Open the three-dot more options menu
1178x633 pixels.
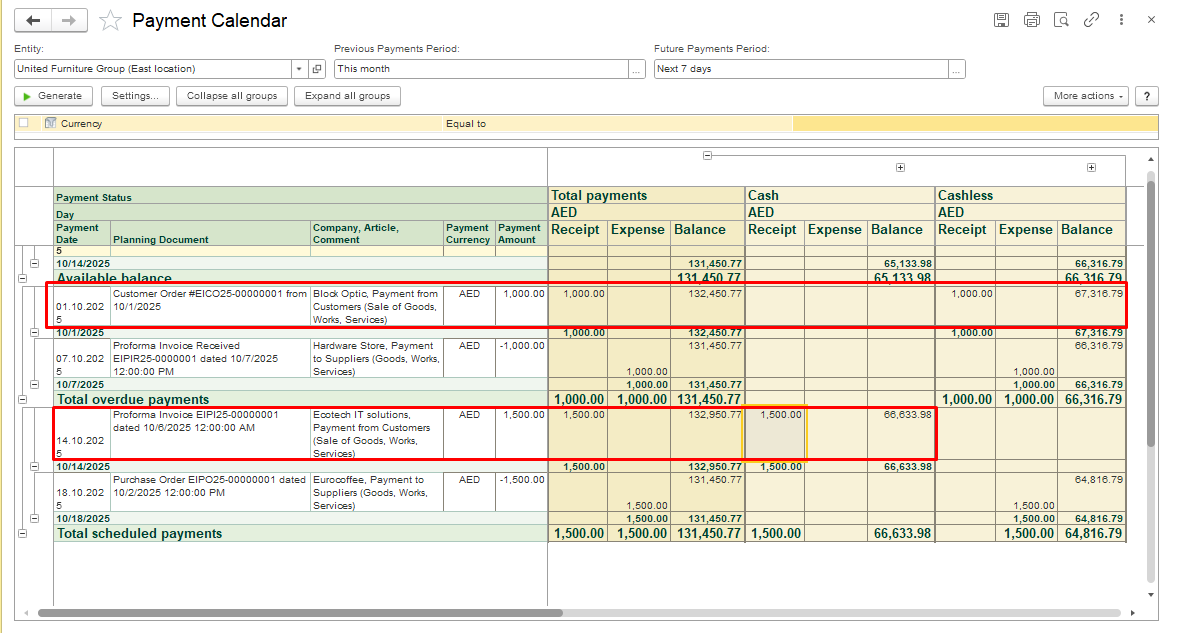1122,20
